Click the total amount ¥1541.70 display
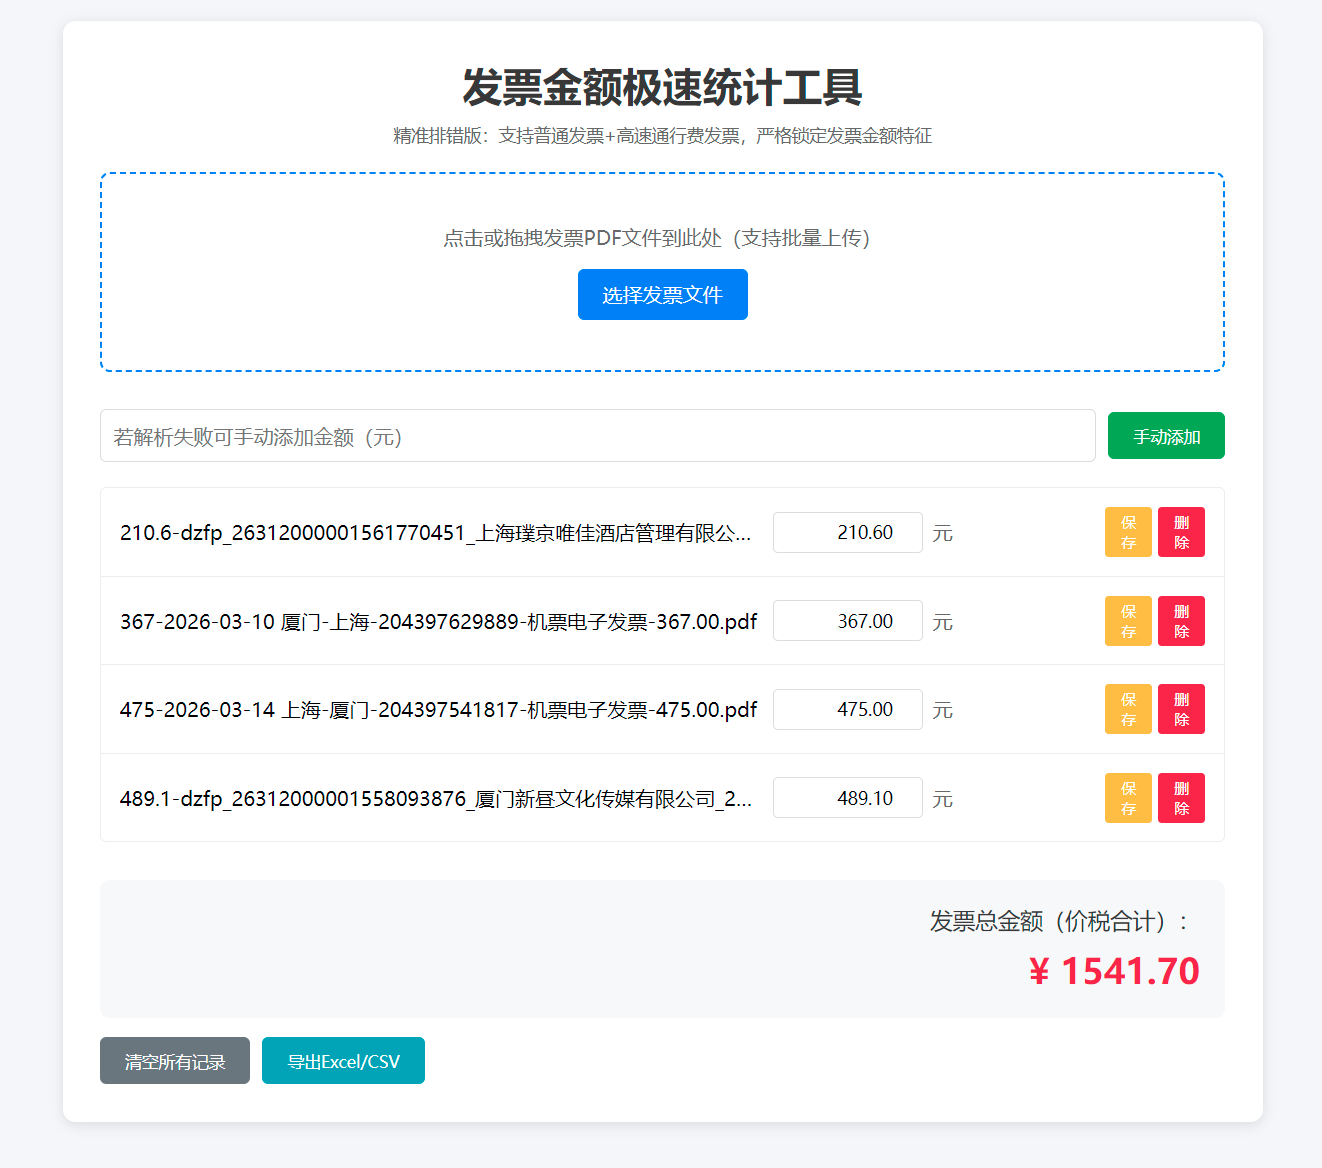The height and width of the screenshot is (1168, 1322). [x=1117, y=970]
